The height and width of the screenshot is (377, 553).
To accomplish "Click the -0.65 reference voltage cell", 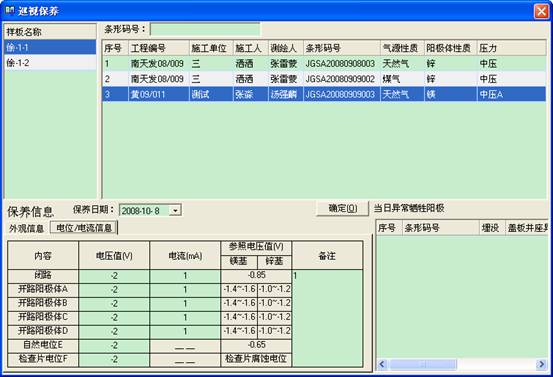I will point(256,345).
